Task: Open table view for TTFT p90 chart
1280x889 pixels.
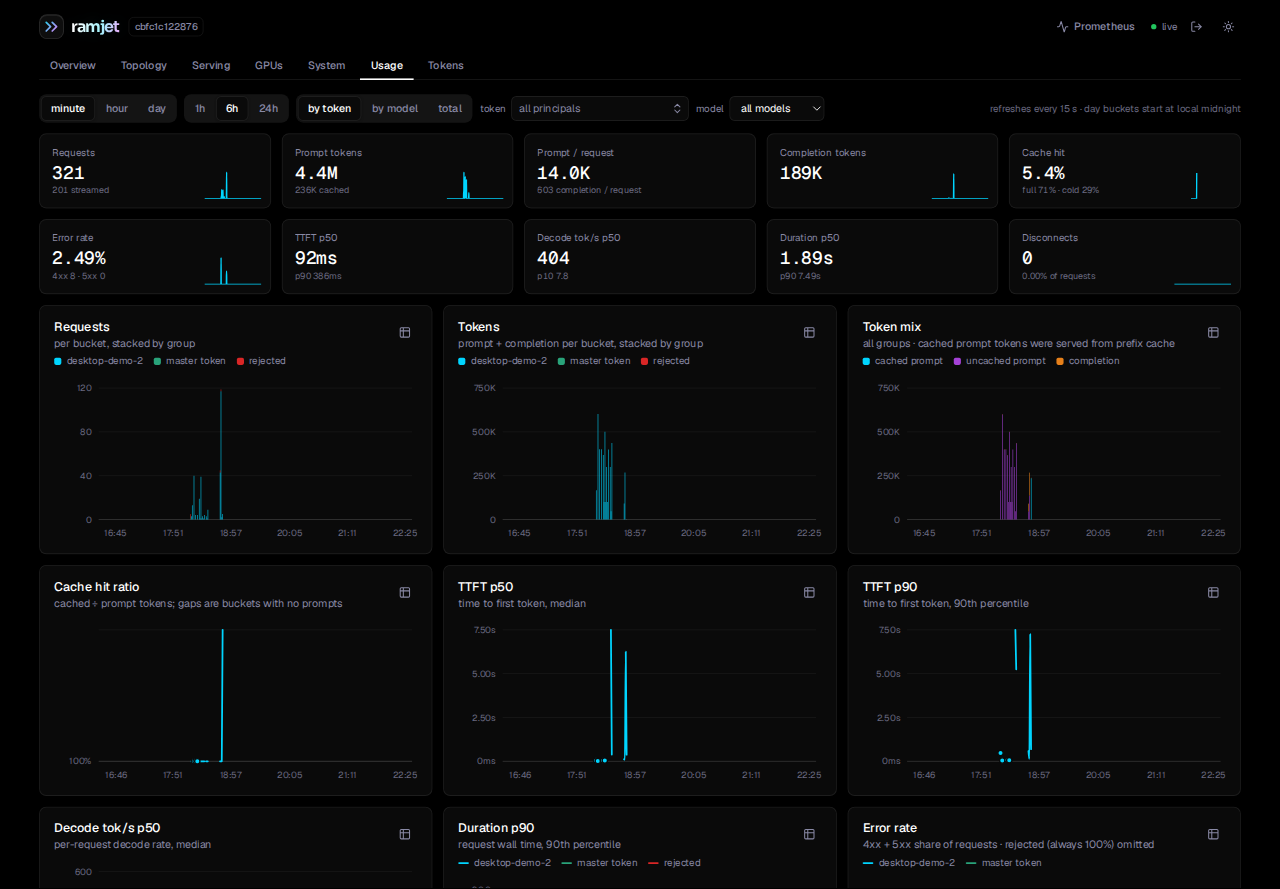Action: (x=1213, y=592)
